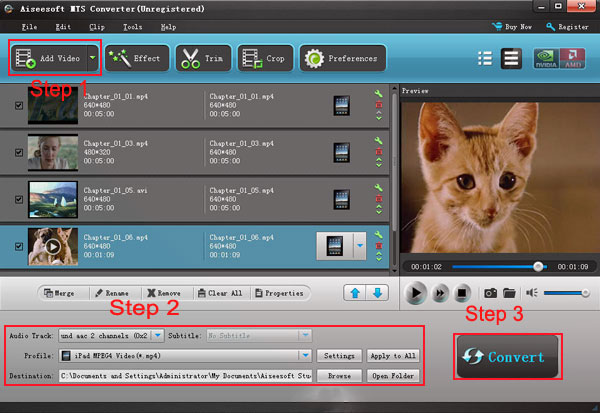Play the preview video

click(x=416, y=293)
